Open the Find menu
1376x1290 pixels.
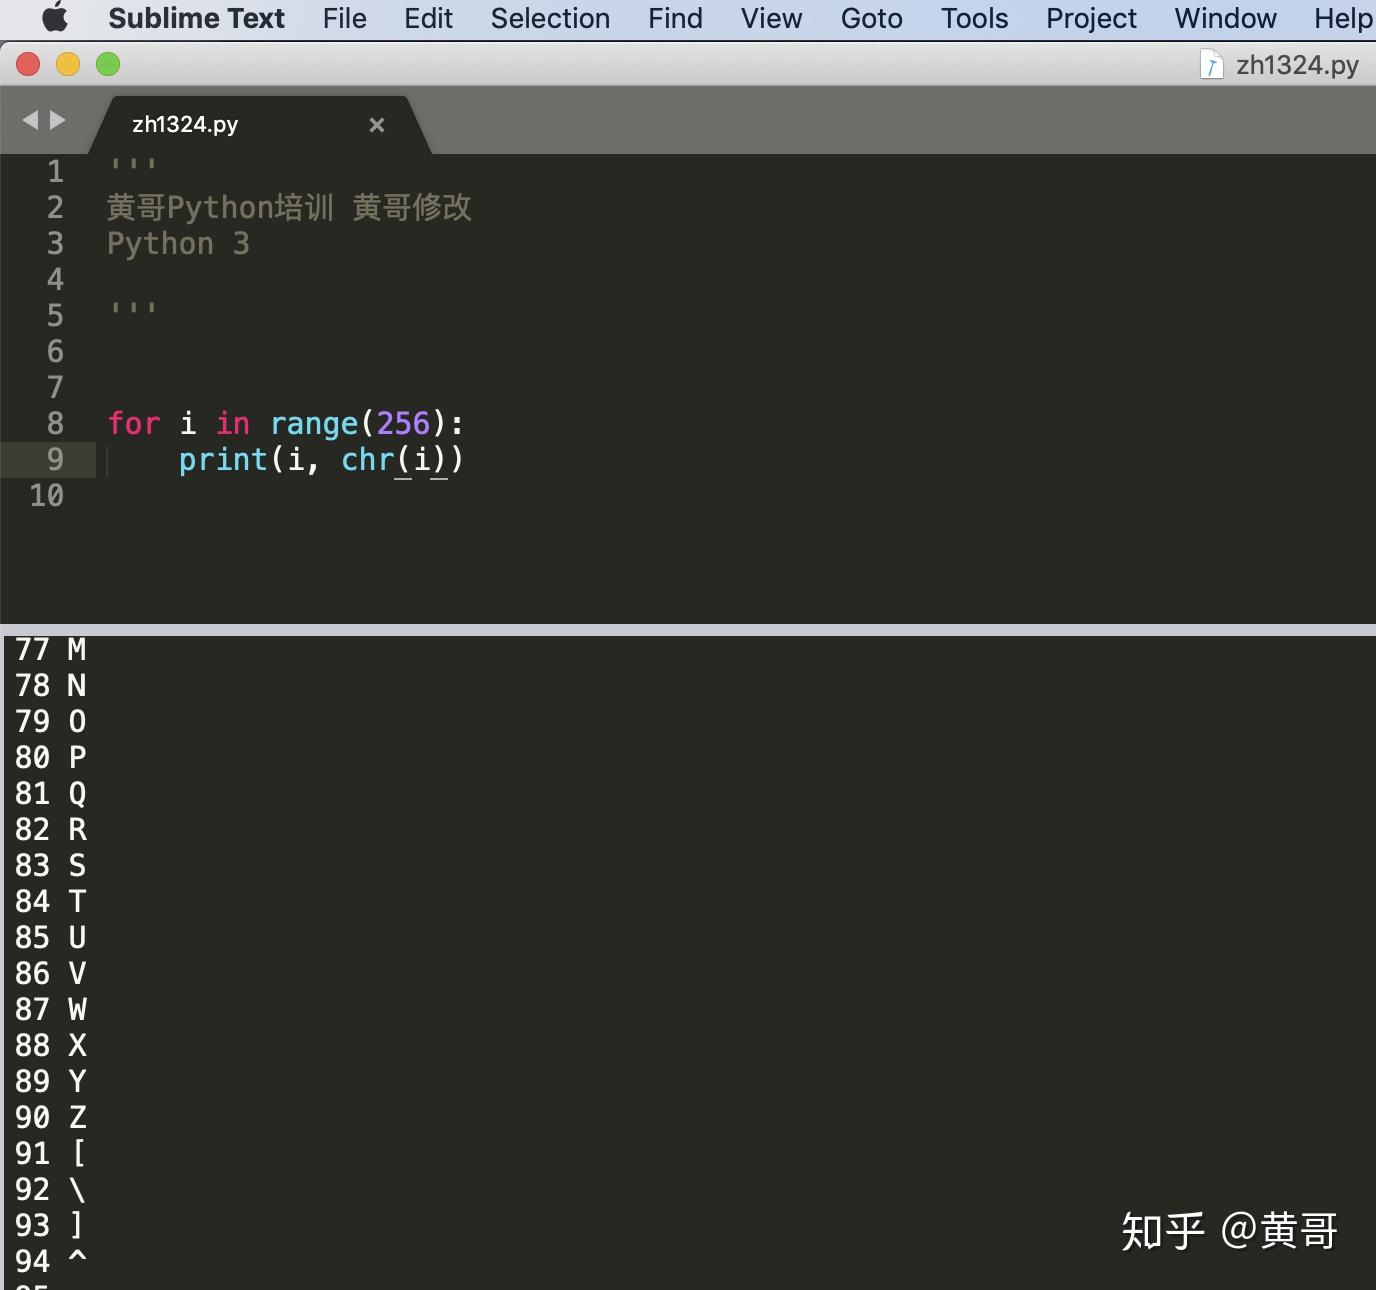pos(674,18)
